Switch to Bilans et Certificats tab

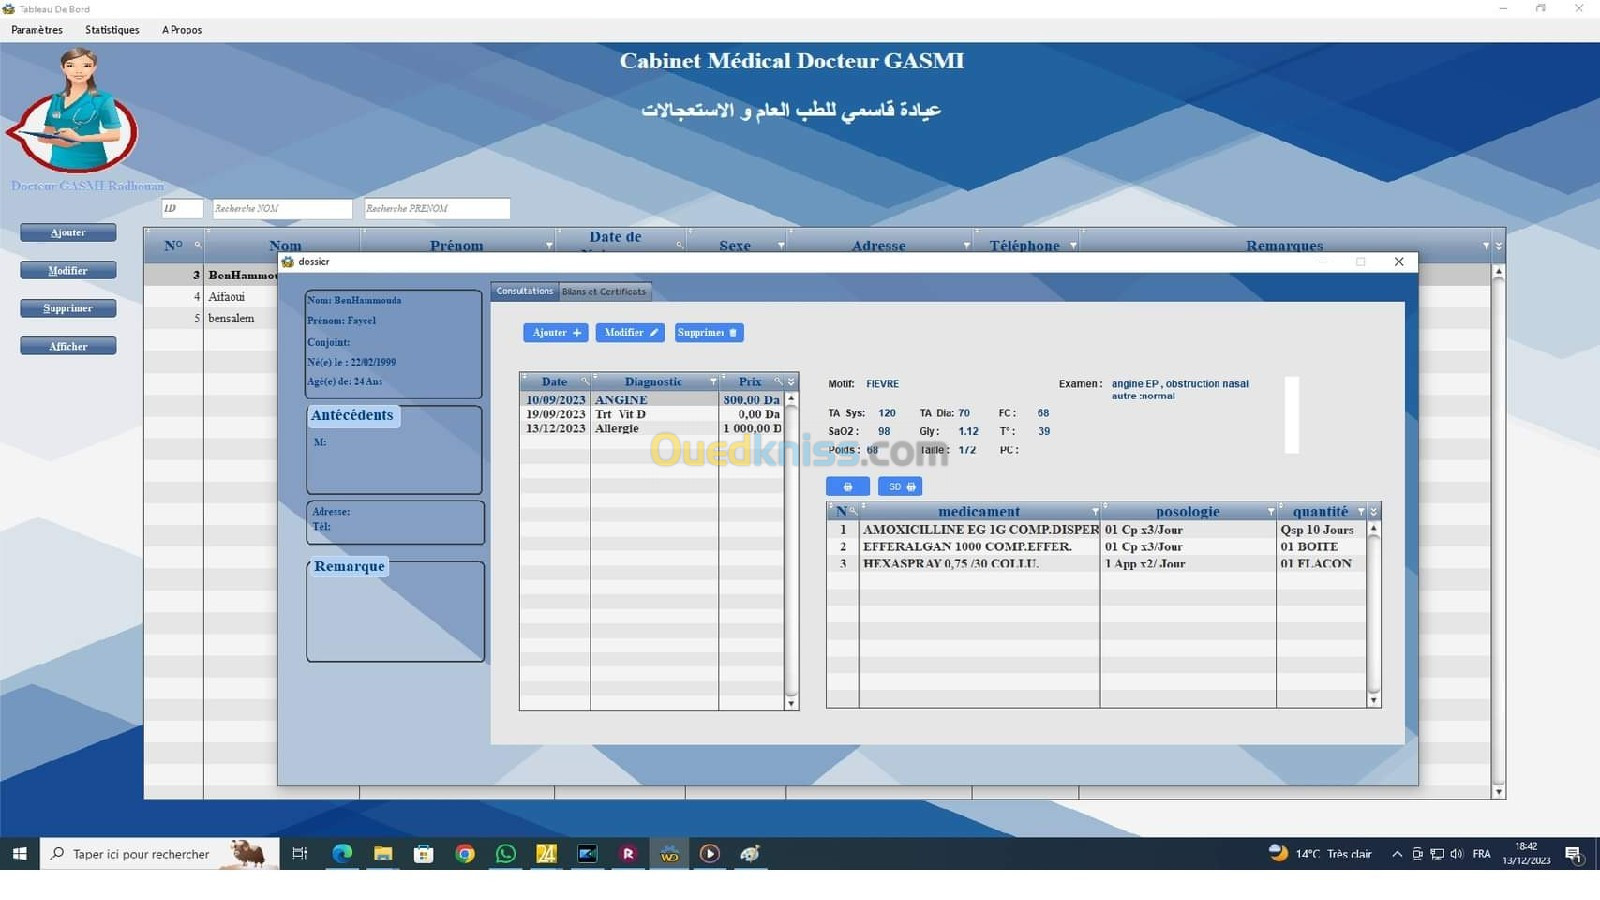604,291
